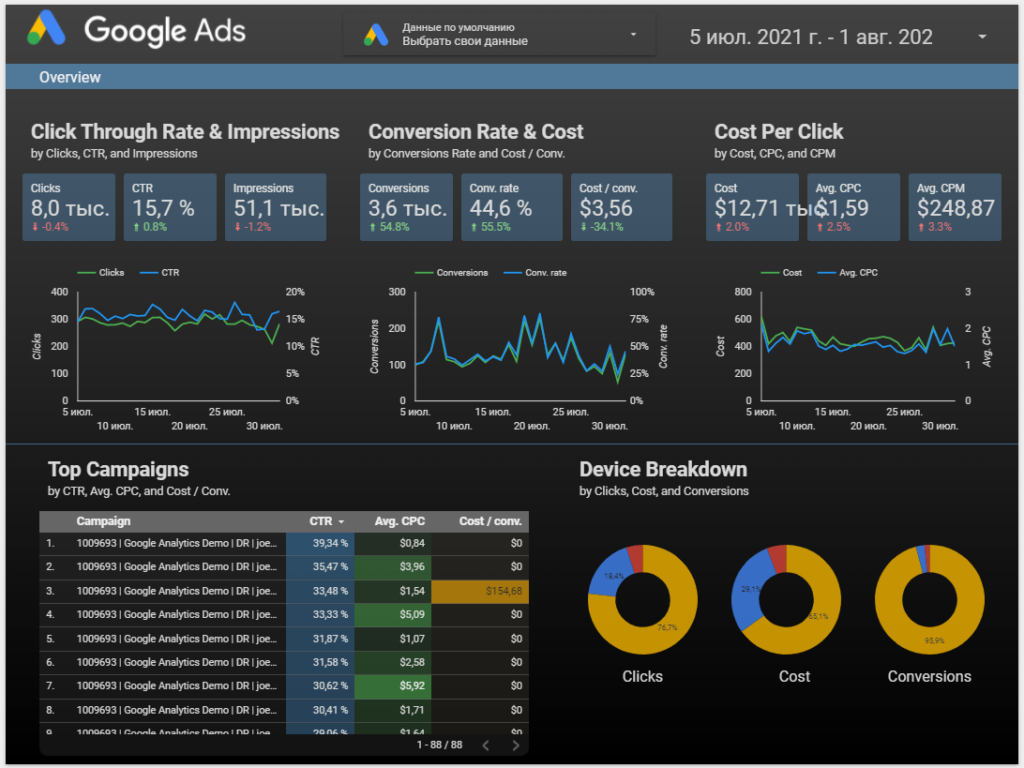Click the Campaign column header
1024x768 pixels.
tap(103, 521)
